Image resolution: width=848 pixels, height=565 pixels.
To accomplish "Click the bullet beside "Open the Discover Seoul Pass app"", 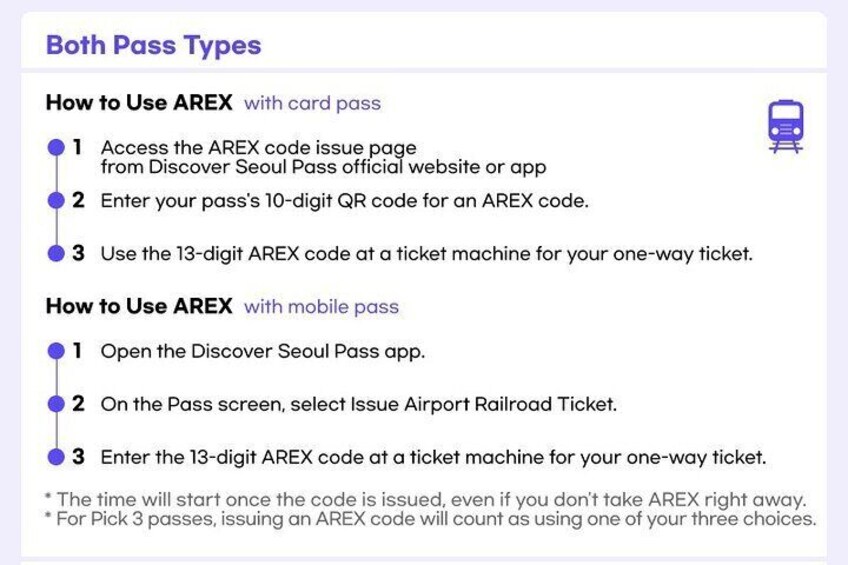I will pos(57,352).
